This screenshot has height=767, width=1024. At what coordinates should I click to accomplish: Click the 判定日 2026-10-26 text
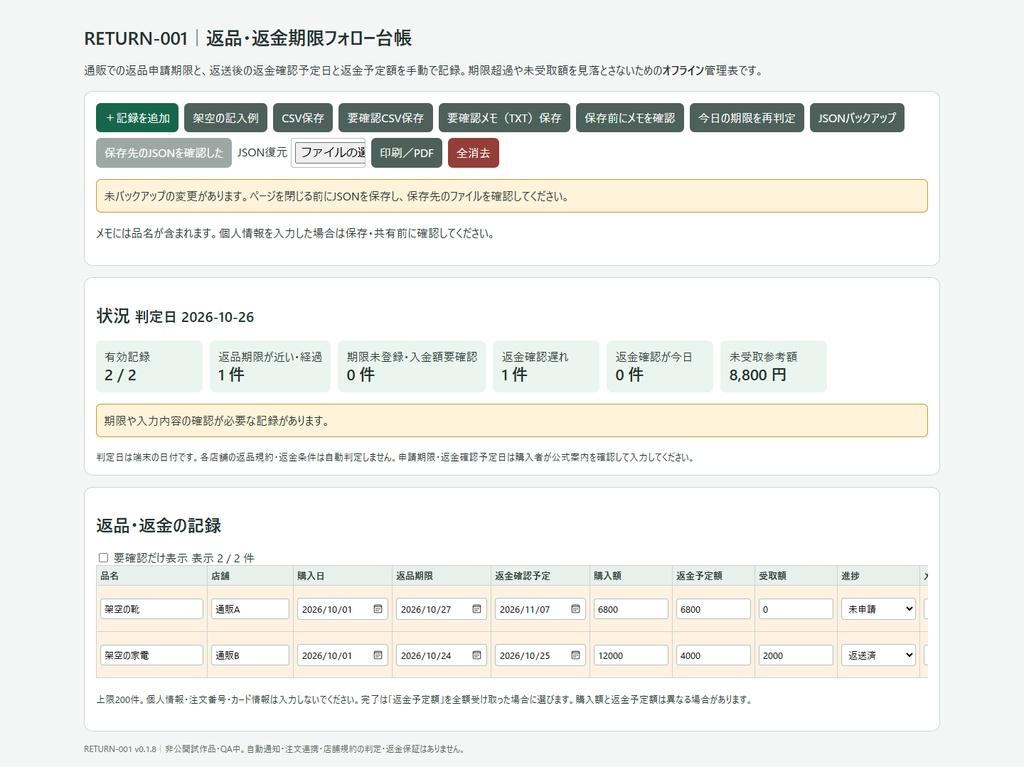[x=195, y=318]
